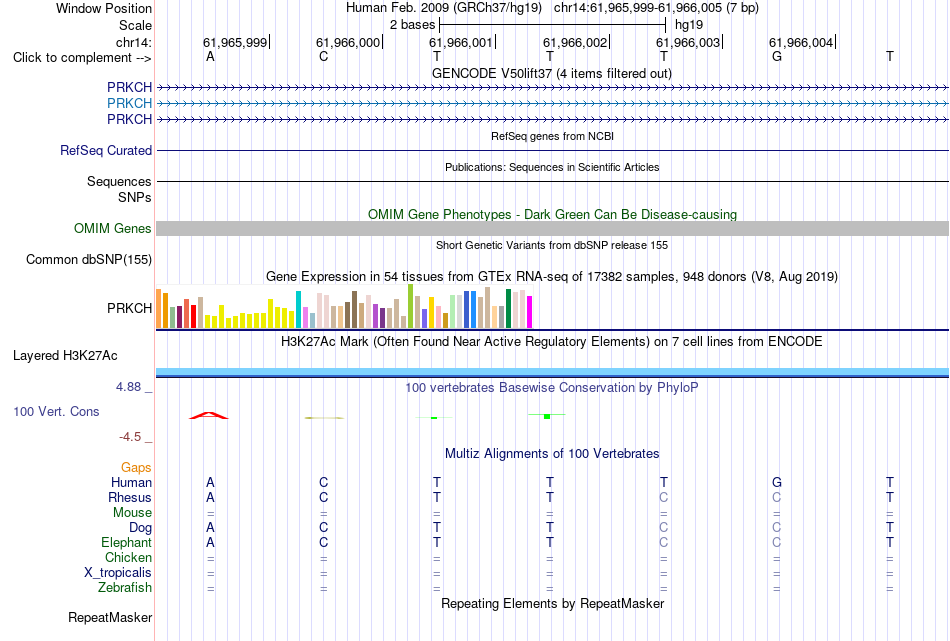
Task: Click the Chicken species label
Action: pyautogui.click(x=128, y=558)
